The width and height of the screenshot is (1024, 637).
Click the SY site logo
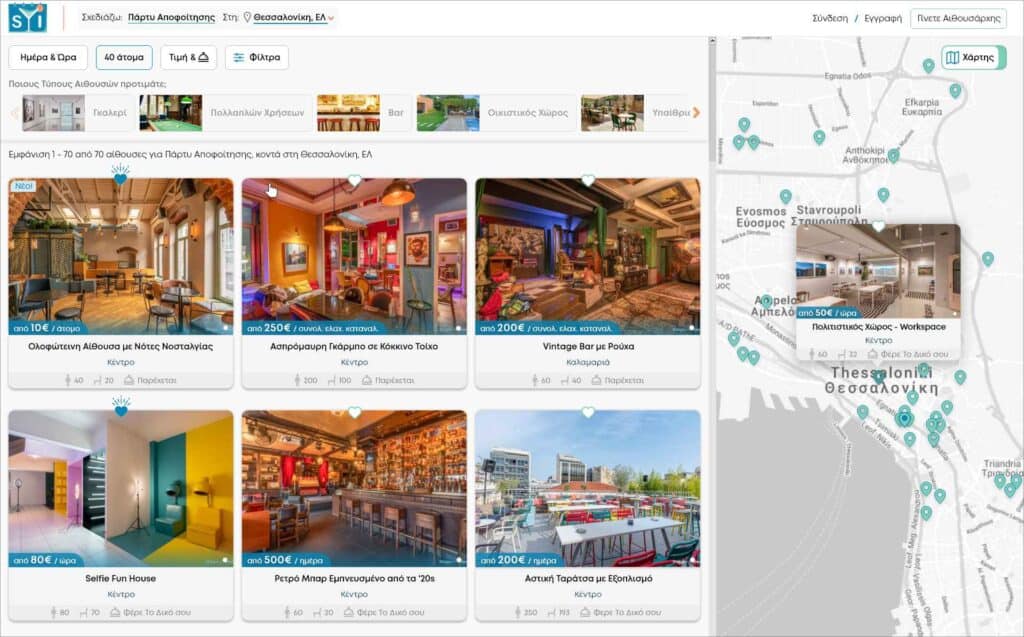click(x=28, y=18)
